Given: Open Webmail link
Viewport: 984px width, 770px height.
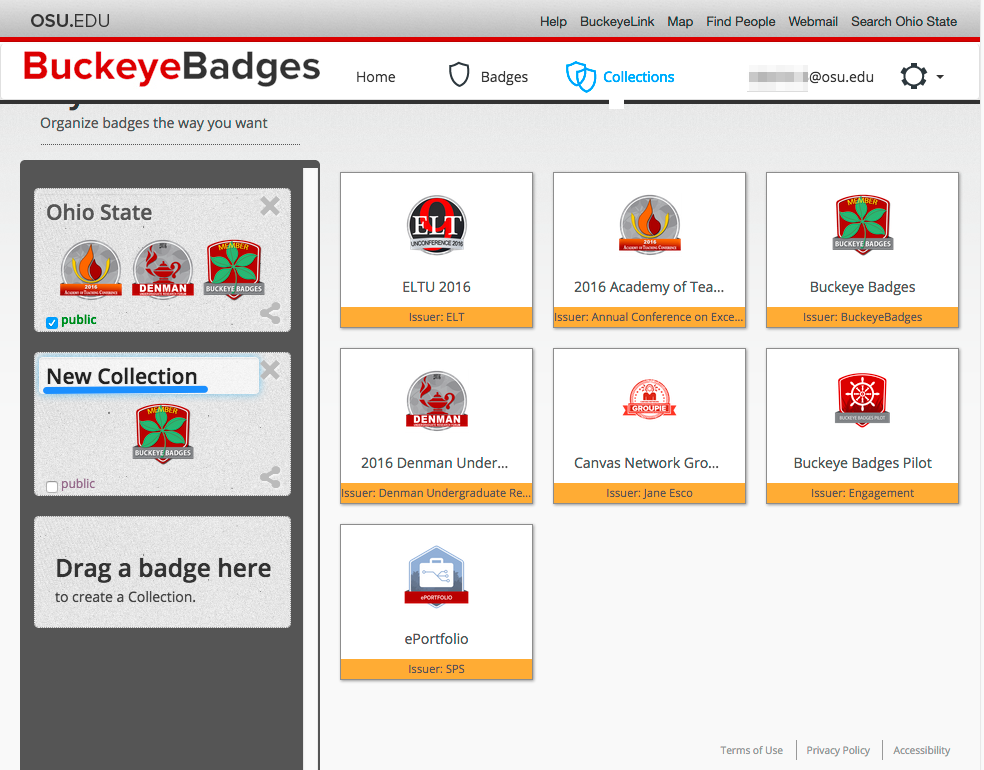Looking at the screenshot, I should (x=813, y=21).
